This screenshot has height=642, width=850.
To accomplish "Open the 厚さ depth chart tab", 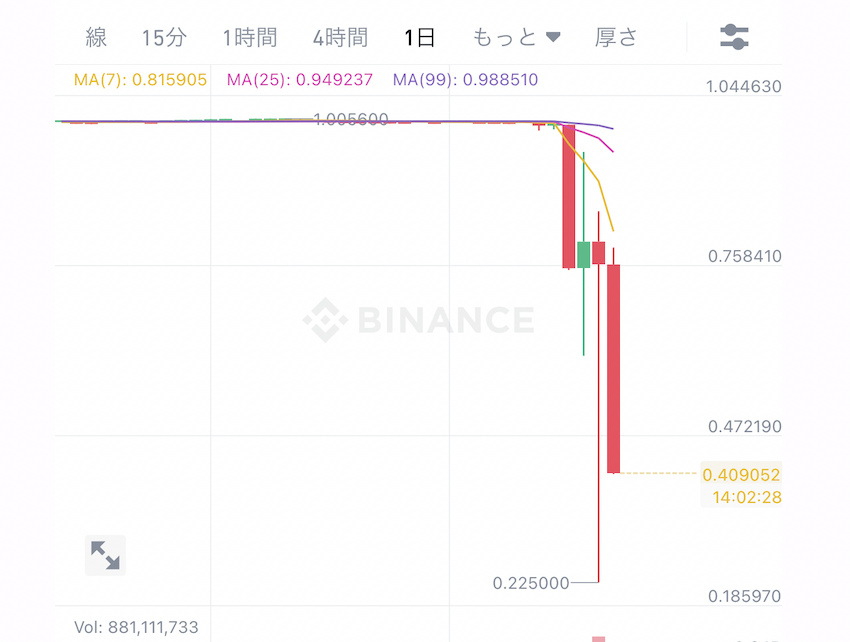I will 616,37.
